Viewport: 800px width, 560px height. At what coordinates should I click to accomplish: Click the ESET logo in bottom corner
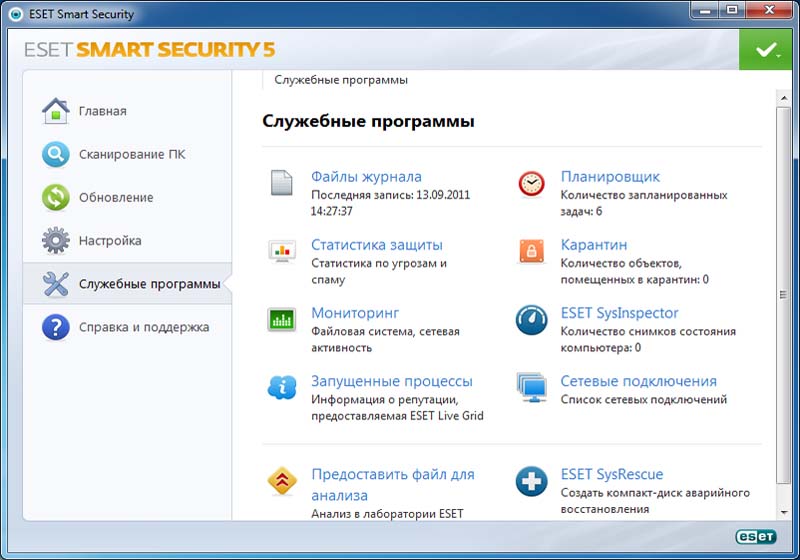[756, 537]
